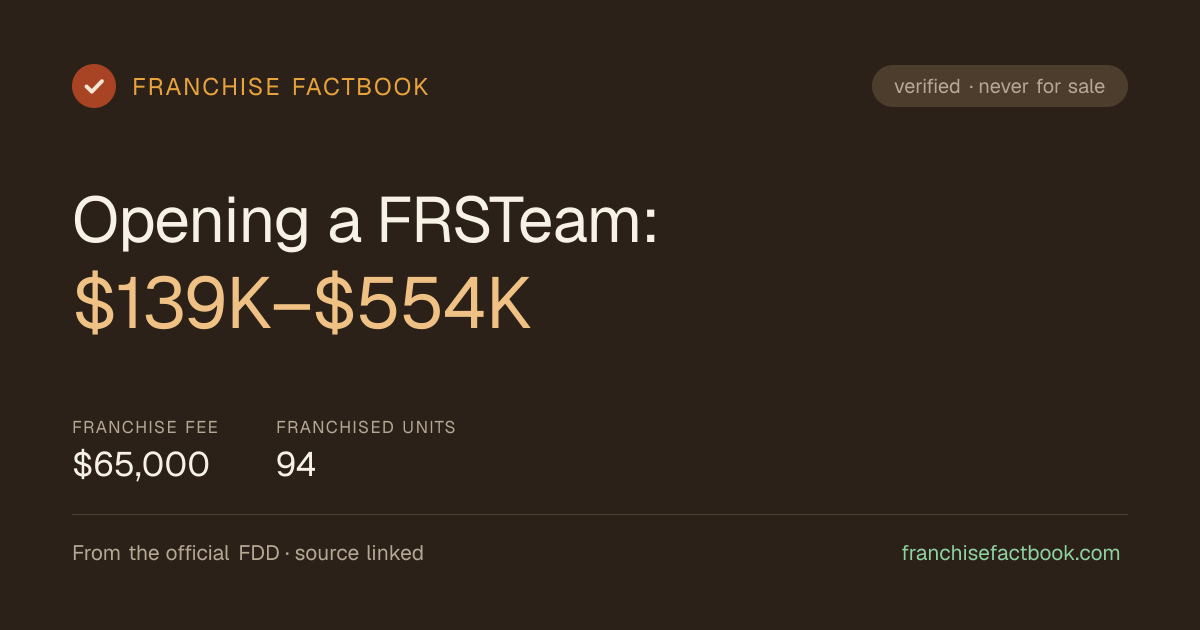Click the word FACTBOOK in the header

(x=361, y=87)
